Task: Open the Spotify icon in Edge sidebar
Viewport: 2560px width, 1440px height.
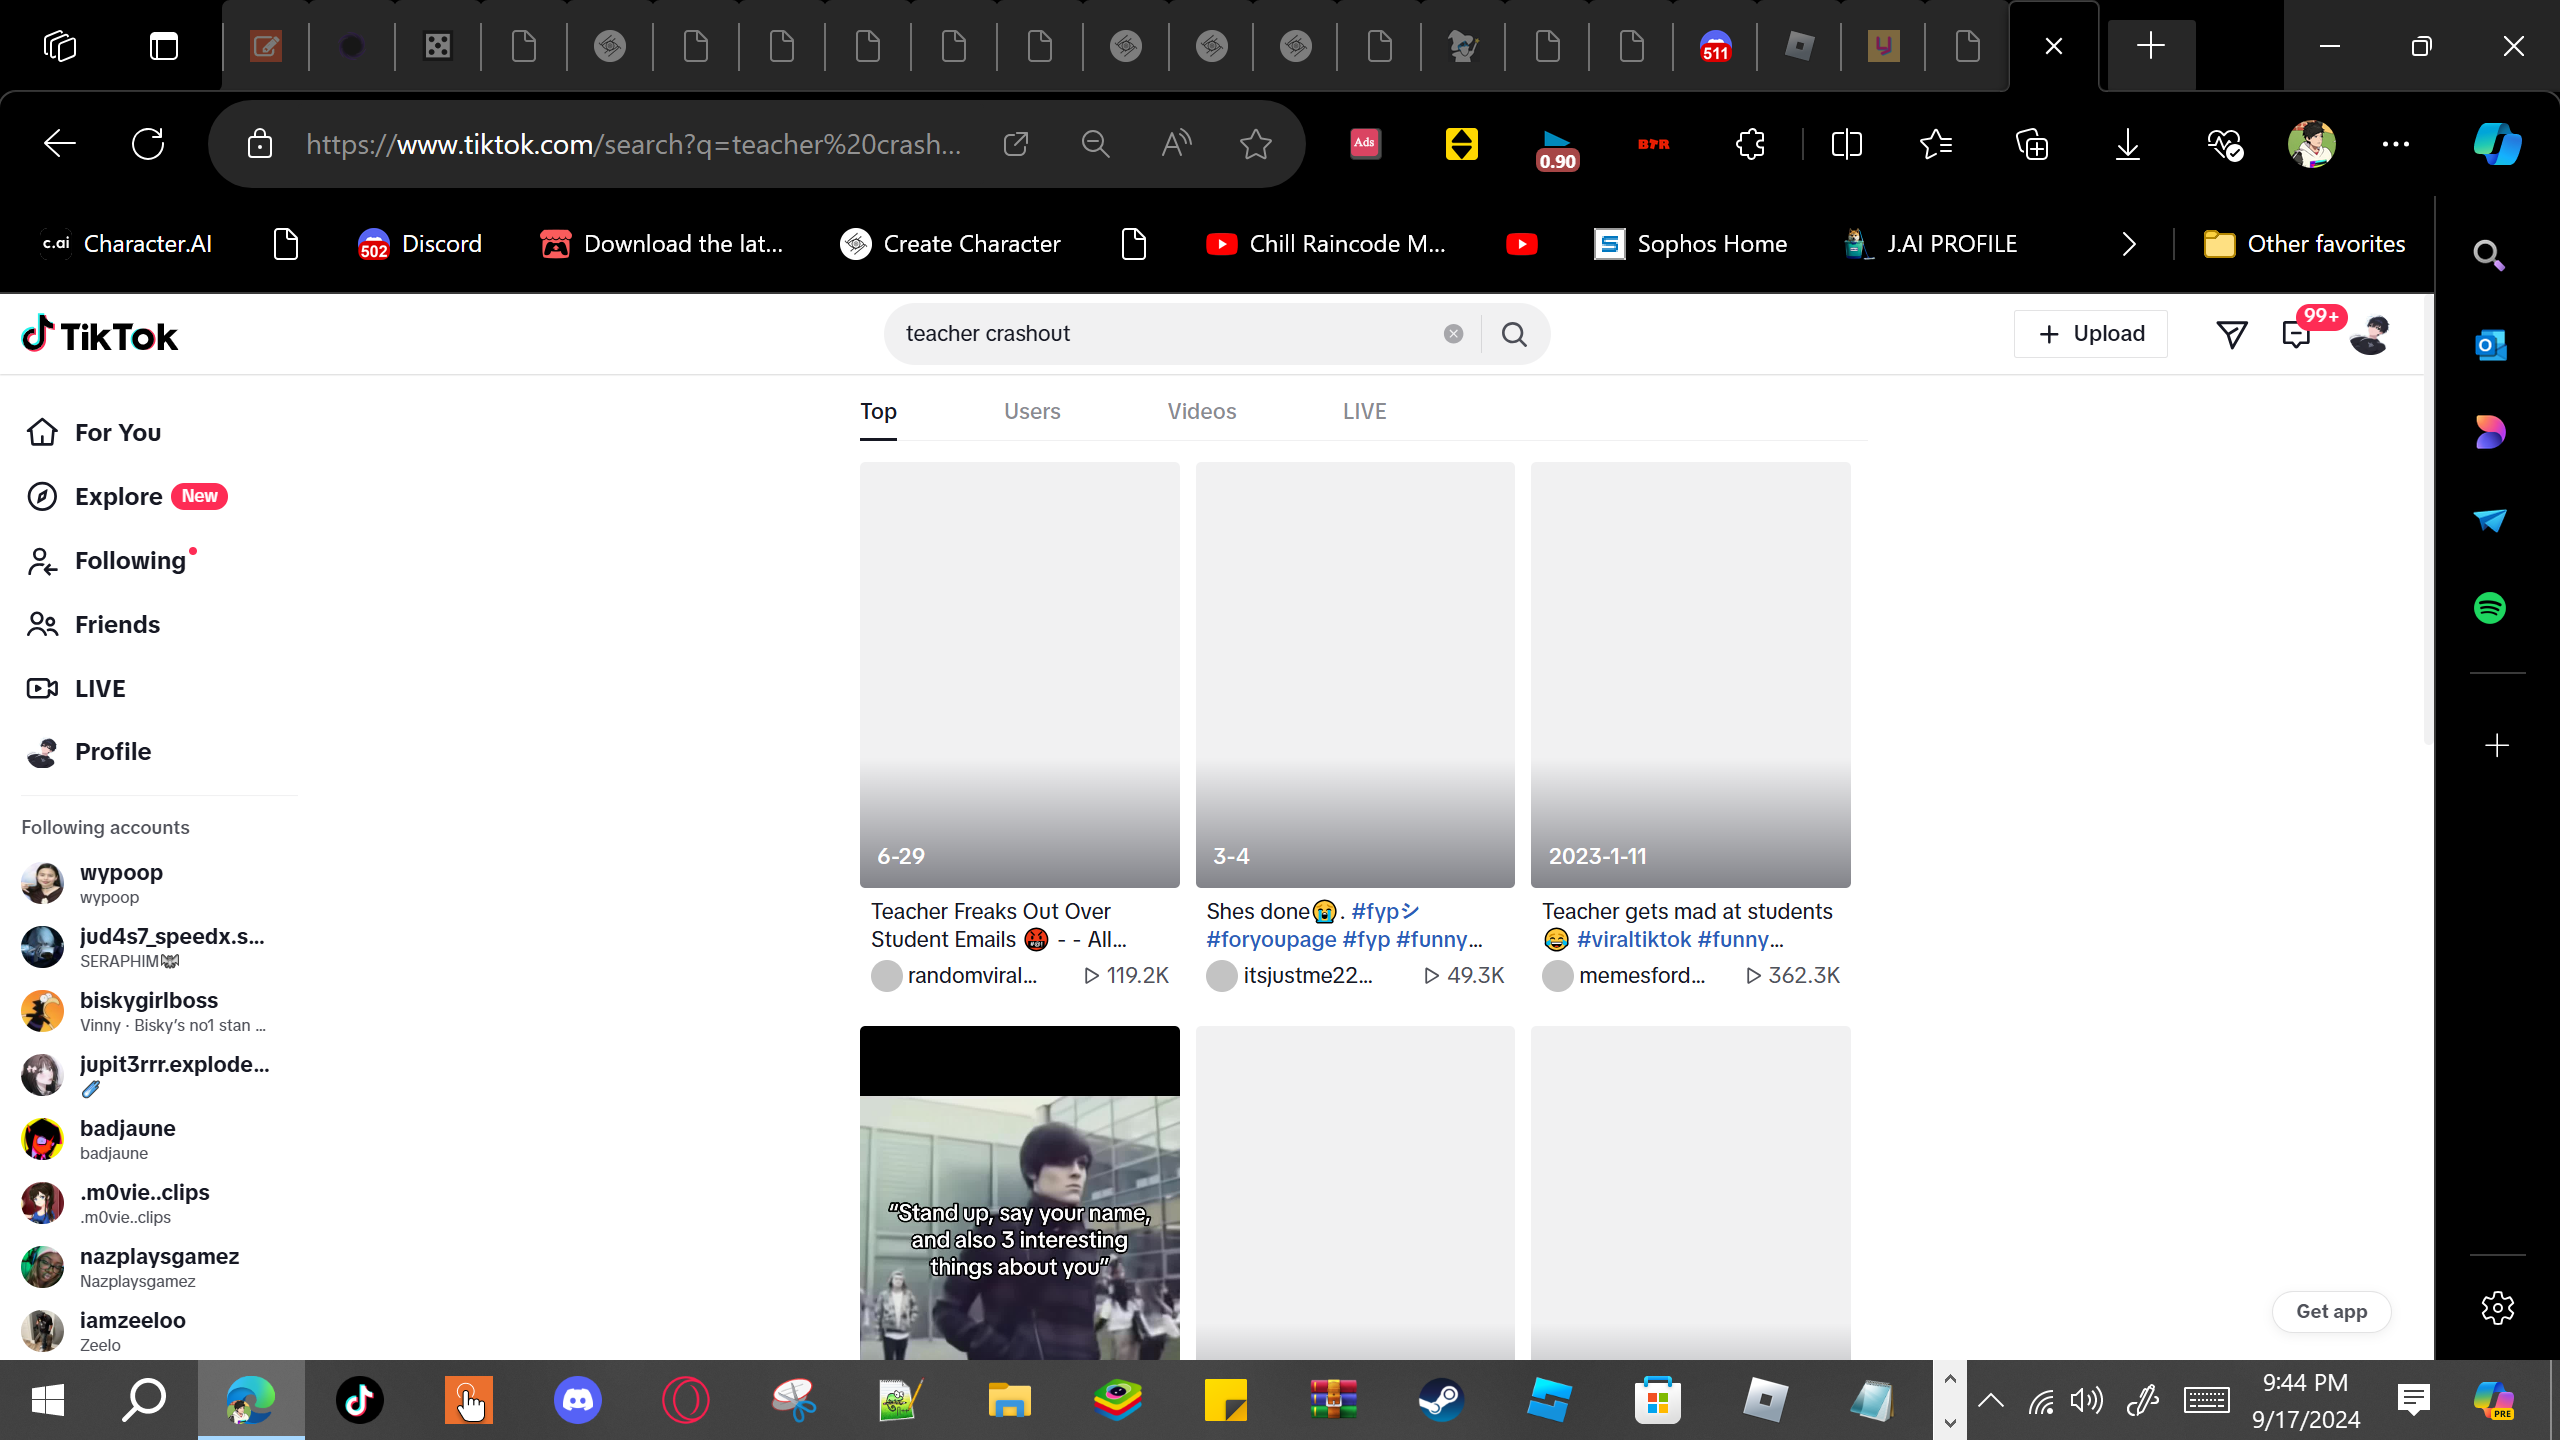Action: coord(2489,608)
